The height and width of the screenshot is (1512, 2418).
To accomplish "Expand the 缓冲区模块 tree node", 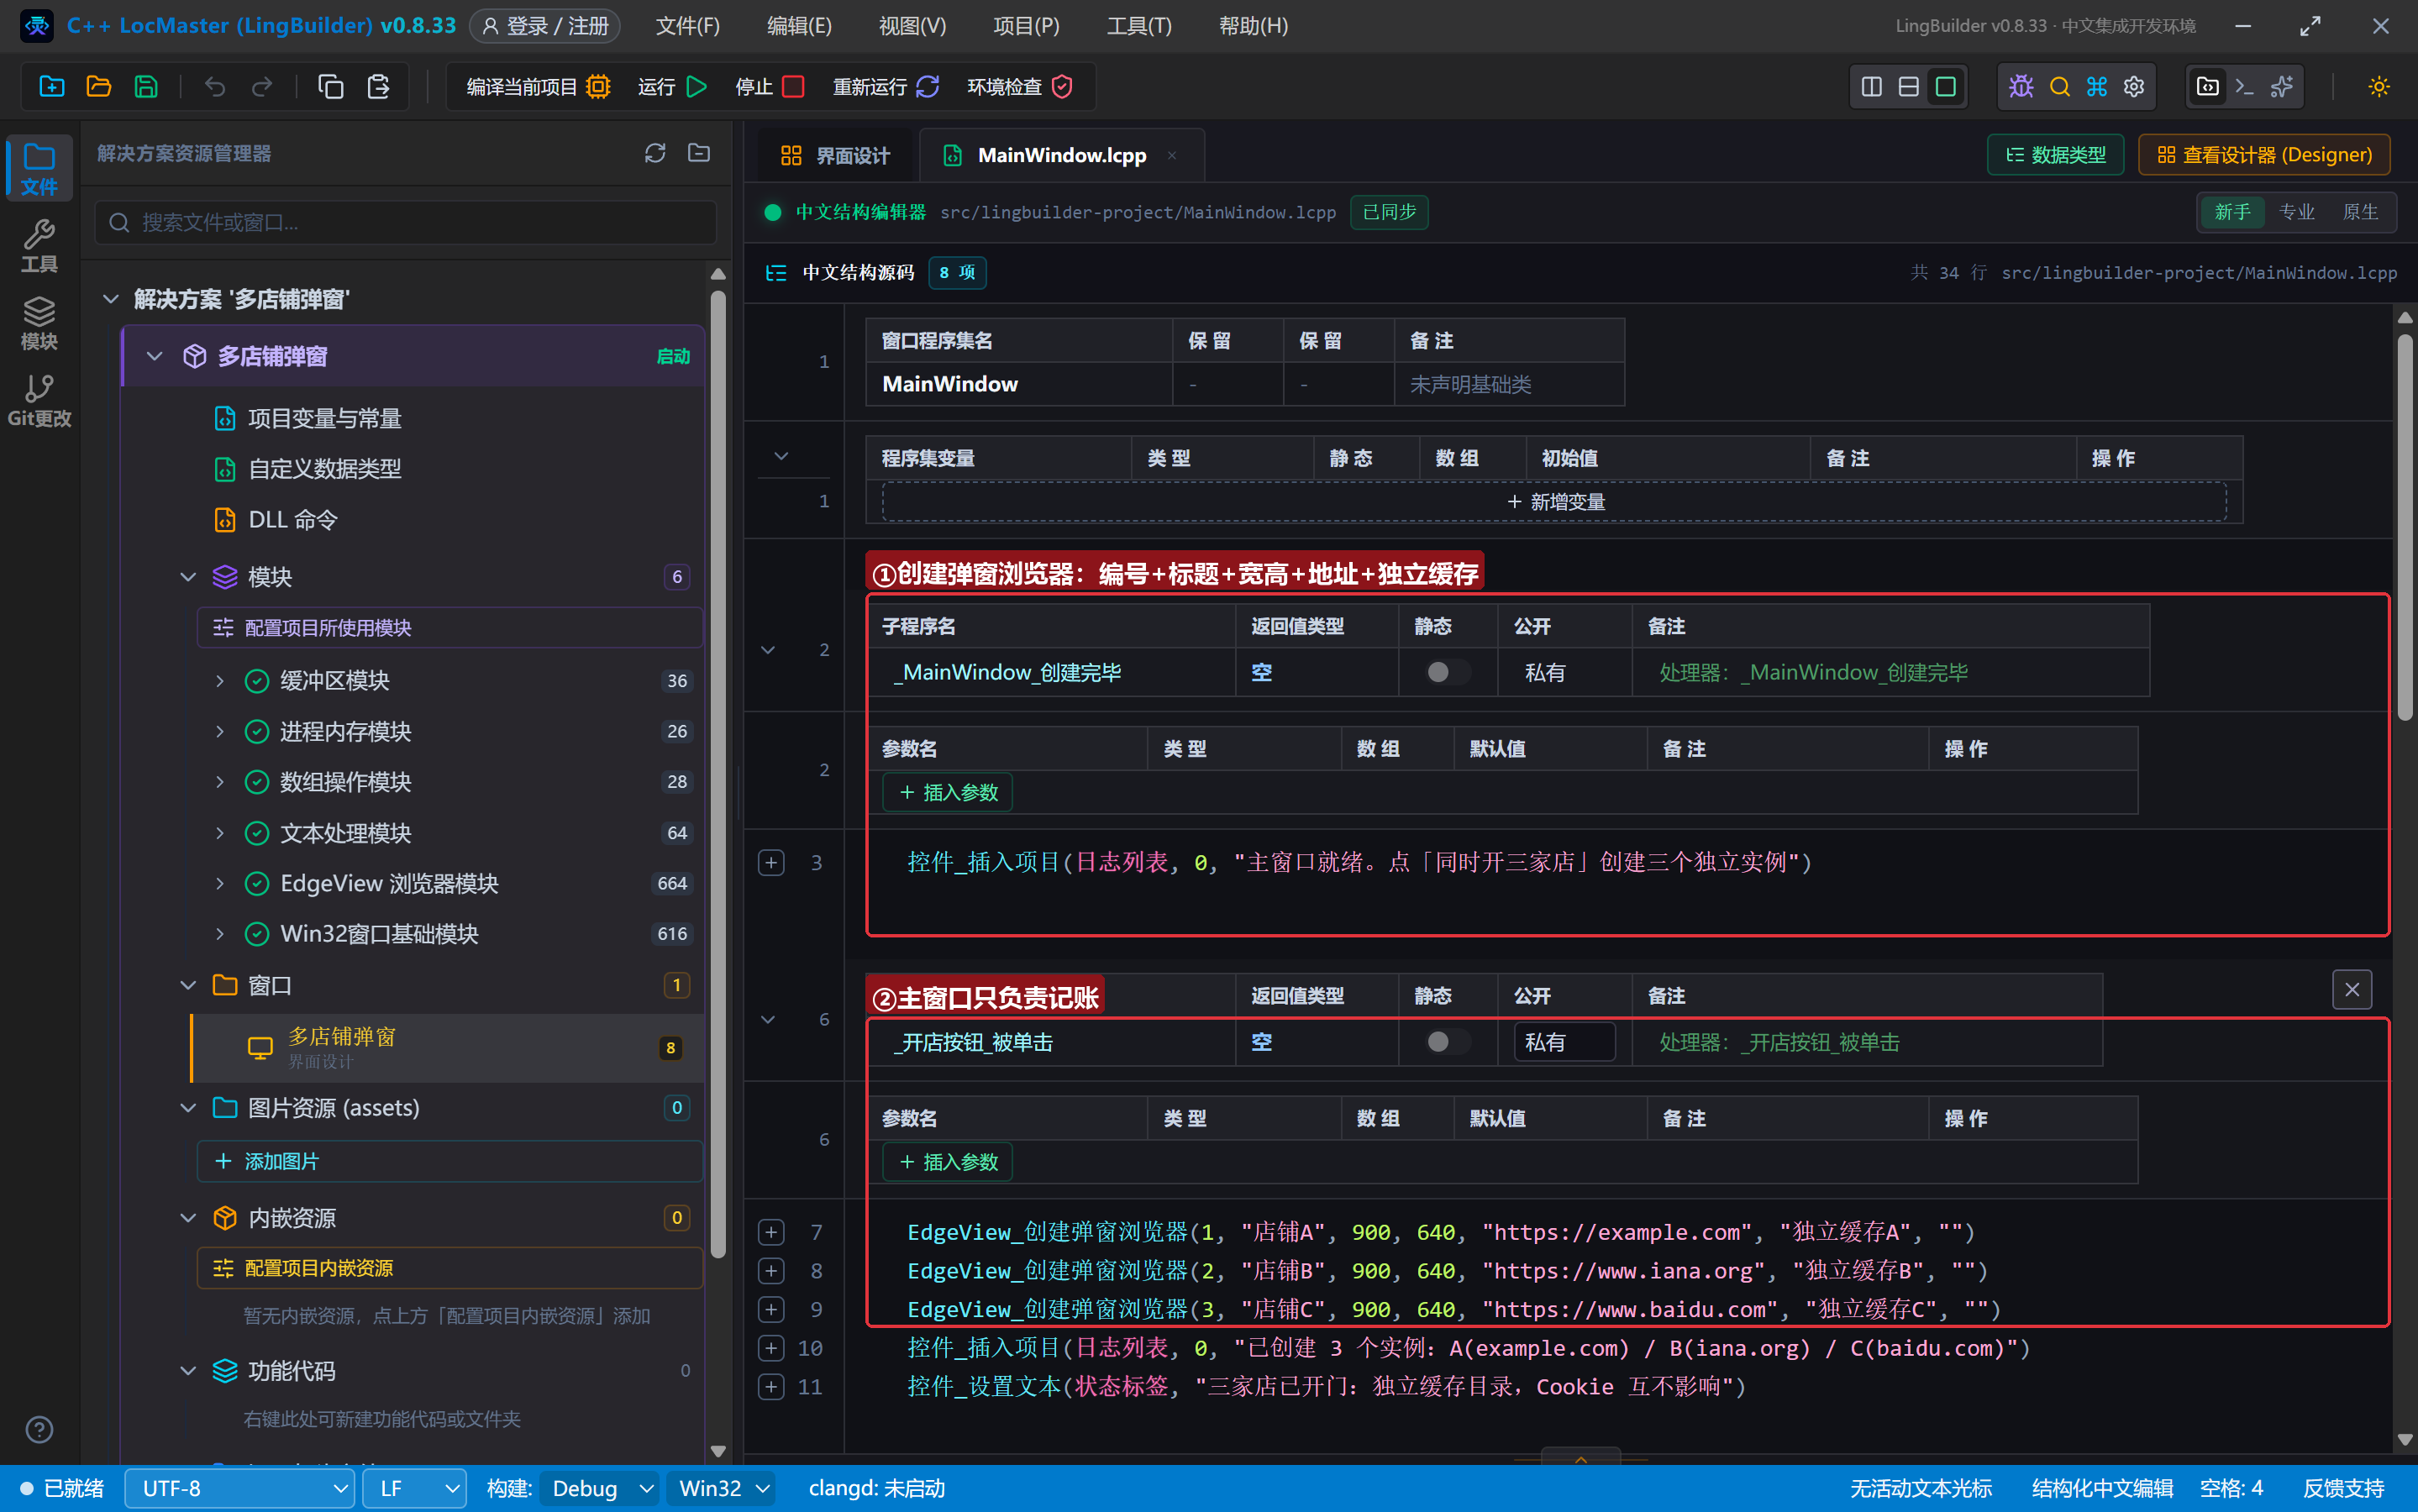I will click(x=220, y=681).
